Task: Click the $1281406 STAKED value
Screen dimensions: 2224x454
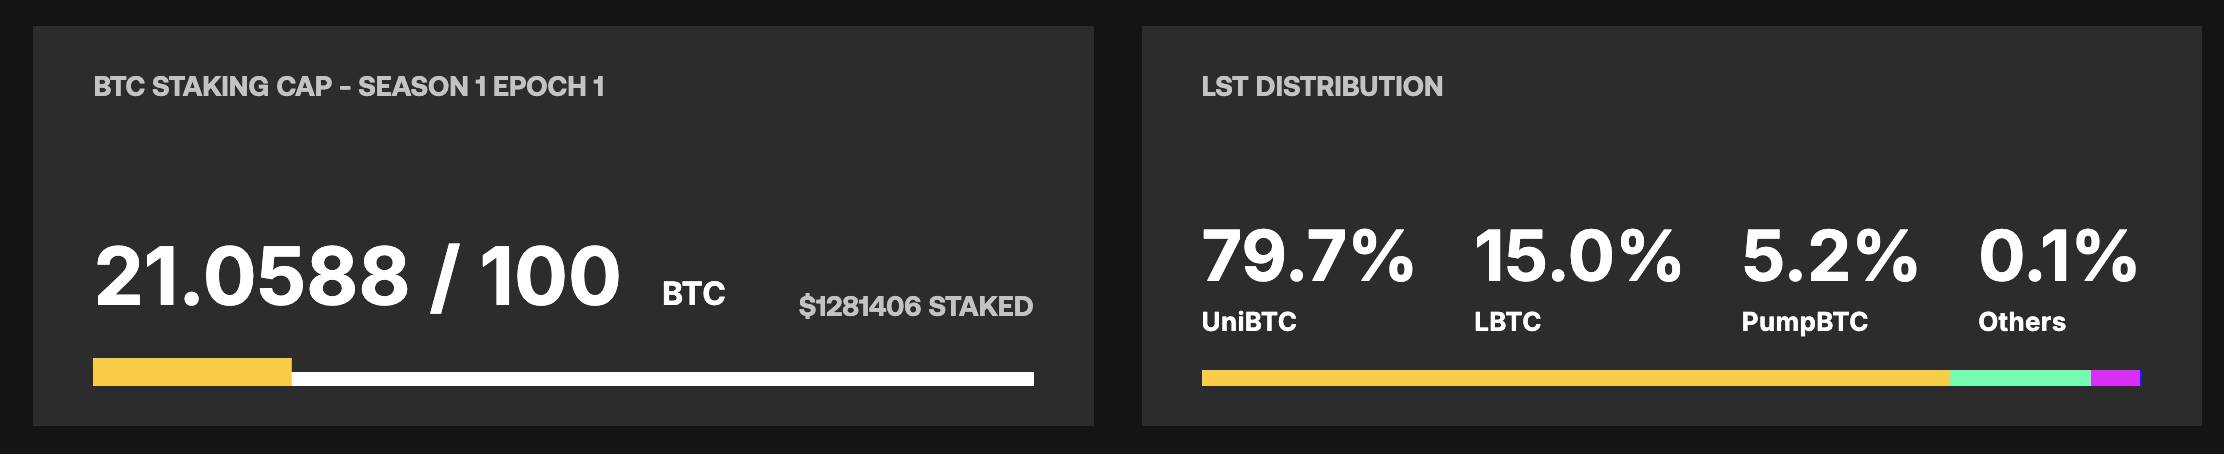Action: (916, 306)
